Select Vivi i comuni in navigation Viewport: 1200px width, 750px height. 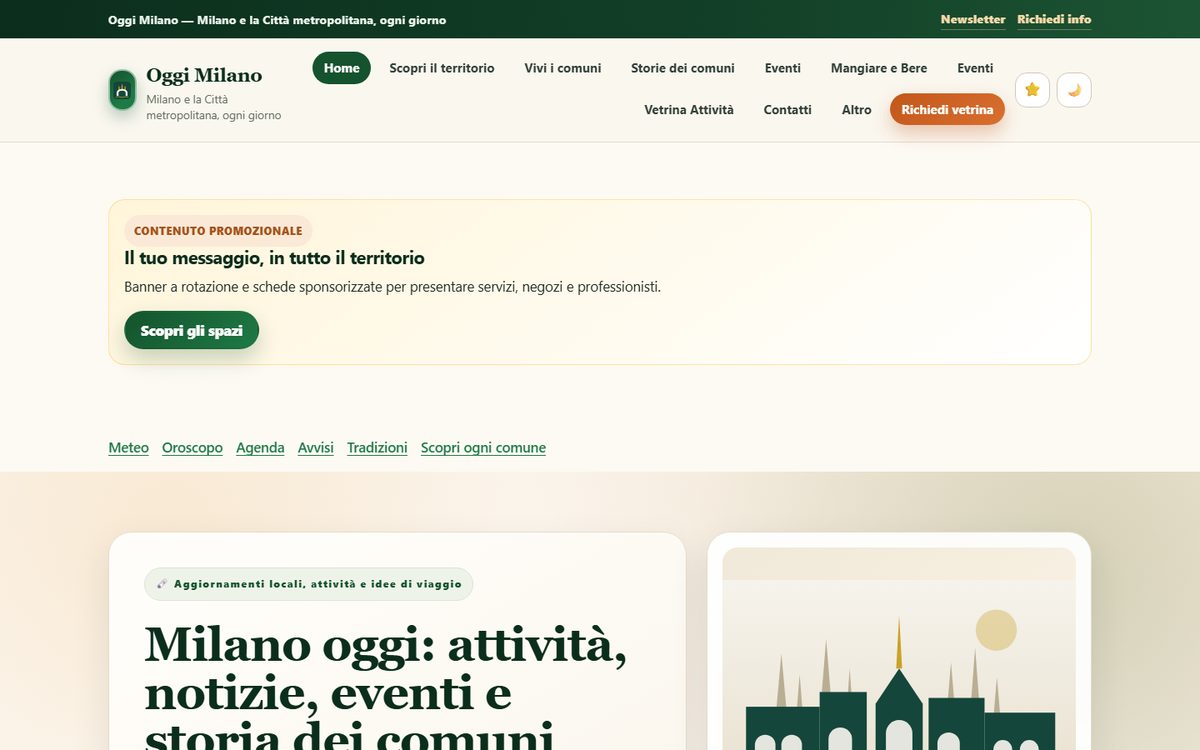(x=563, y=68)
